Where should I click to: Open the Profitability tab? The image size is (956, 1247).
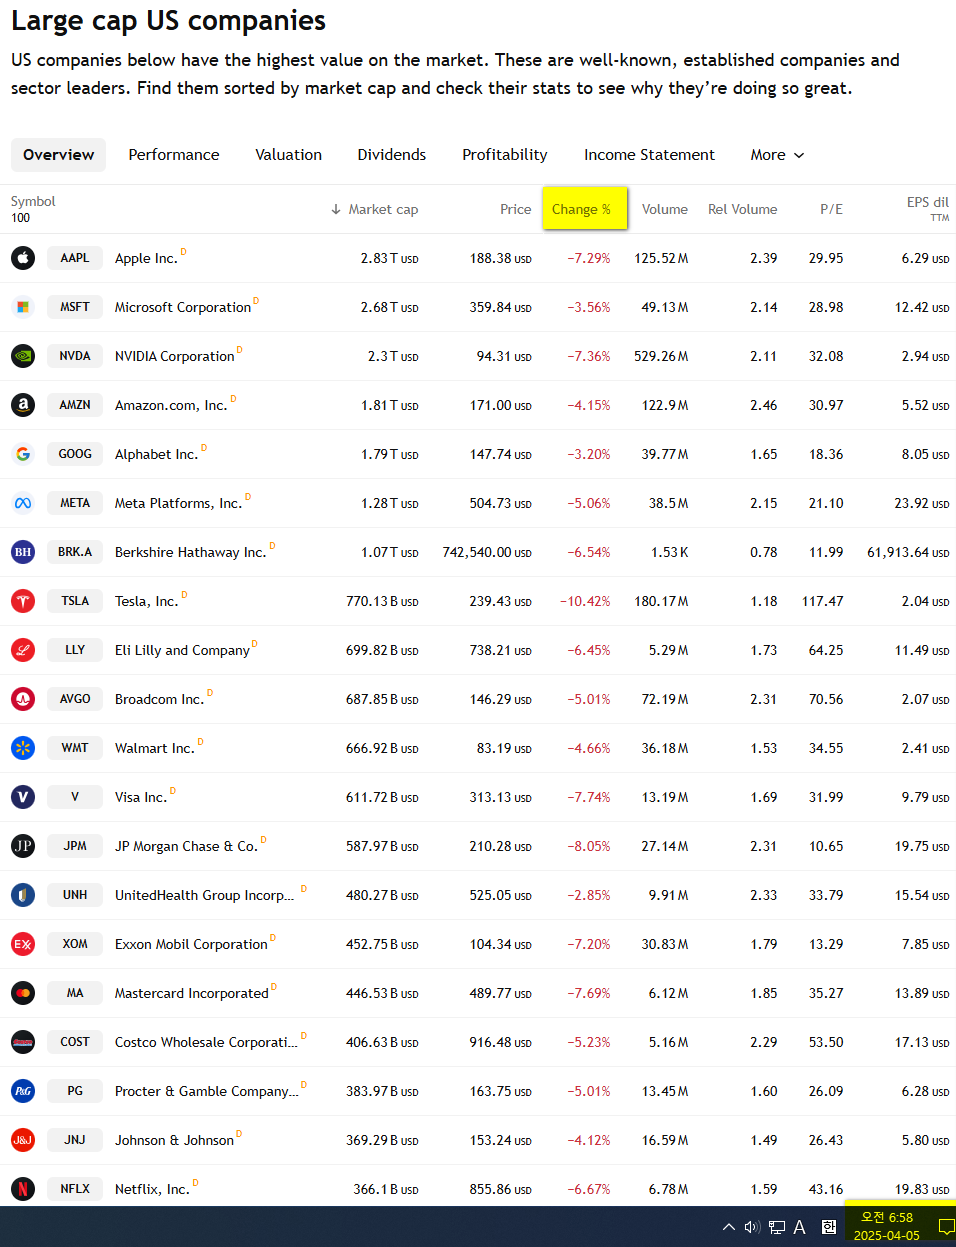(x=505, y=155)
